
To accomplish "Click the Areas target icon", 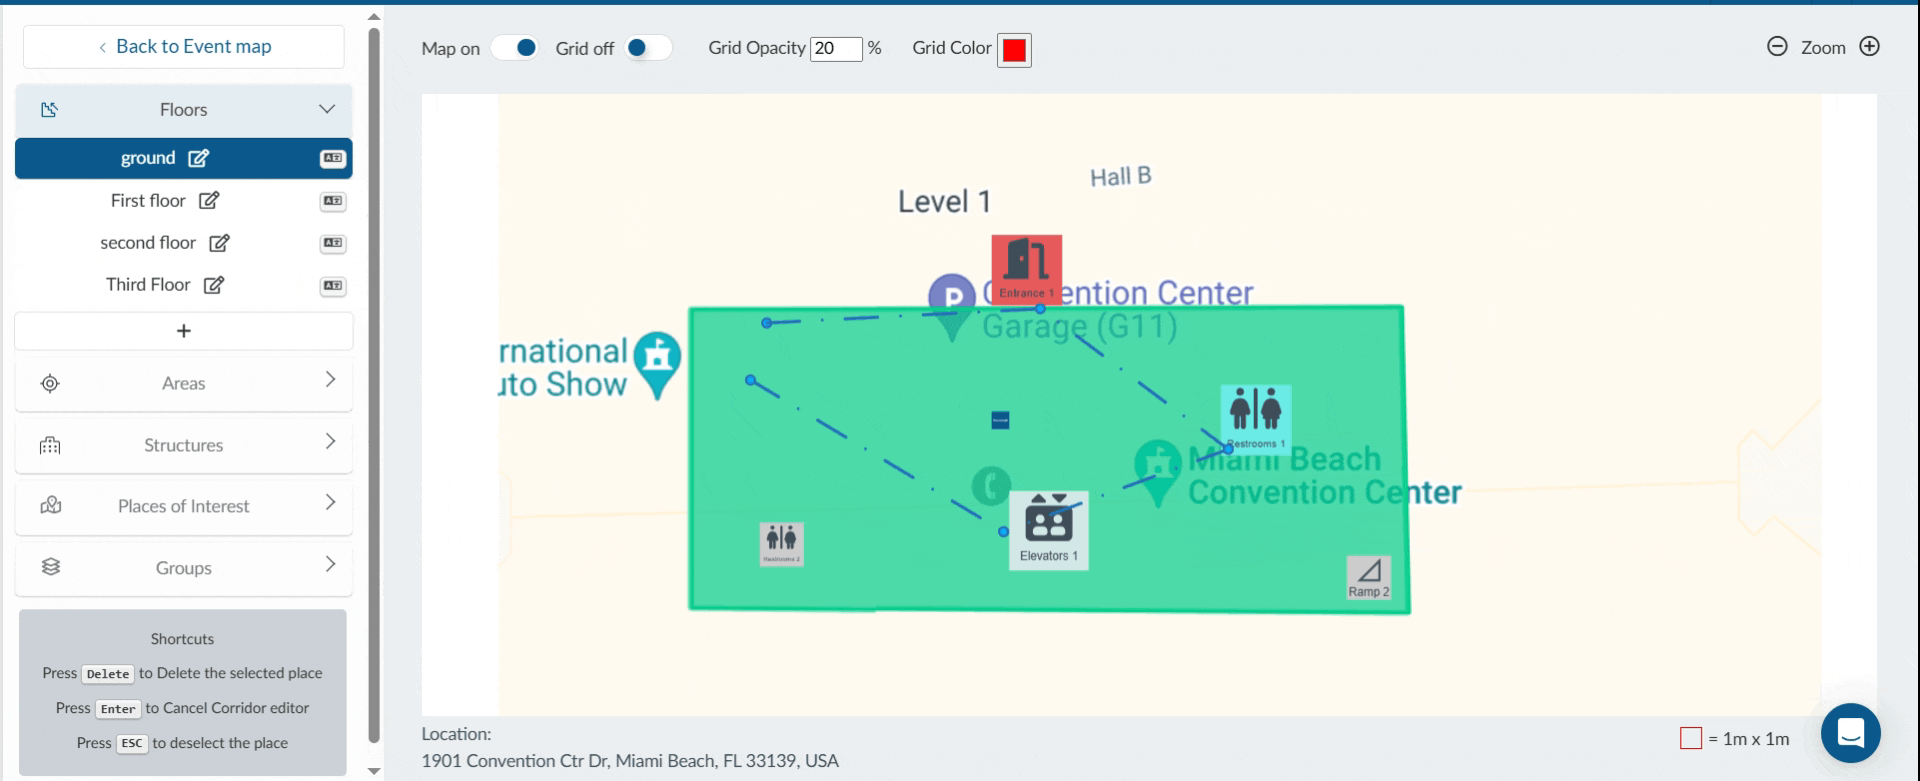I will click(50, 383).
